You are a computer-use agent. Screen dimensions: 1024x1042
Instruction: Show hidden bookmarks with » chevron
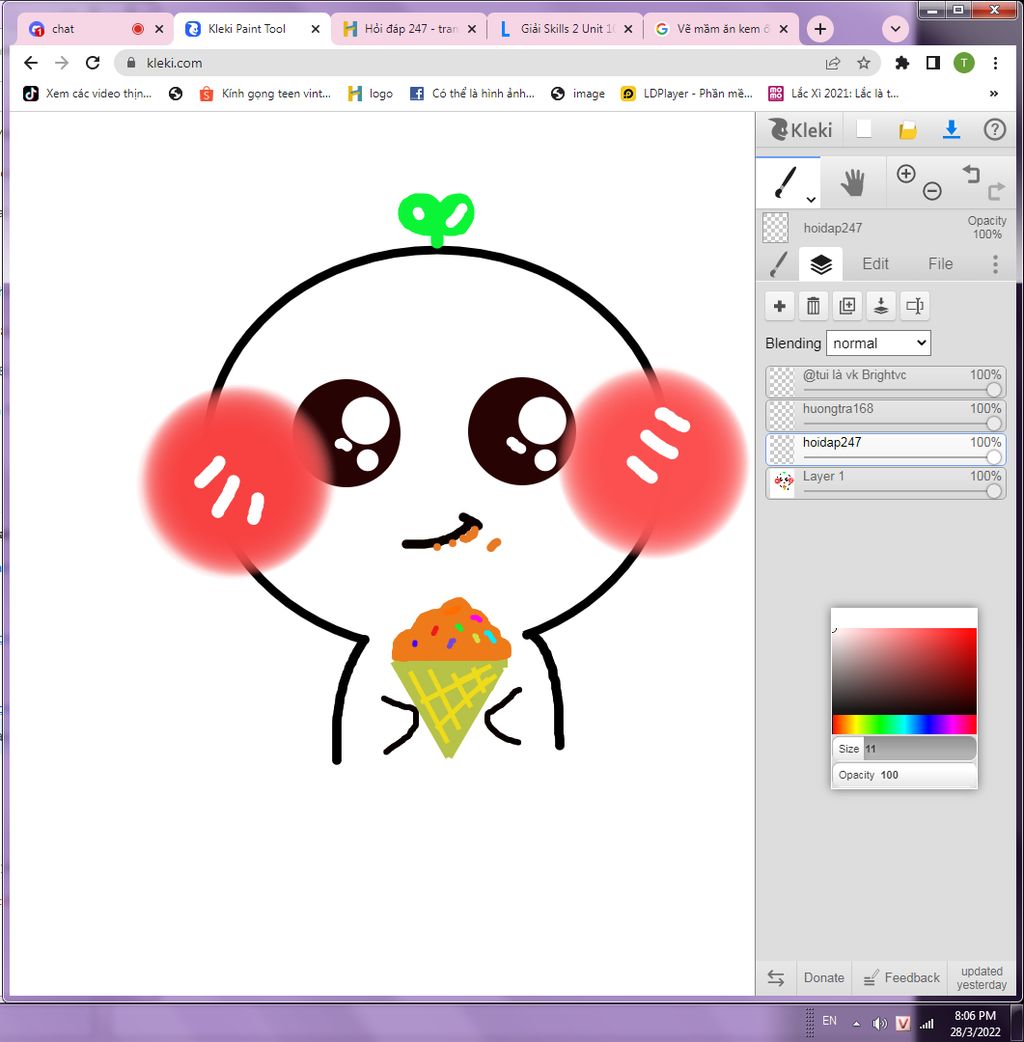point(993,93)
